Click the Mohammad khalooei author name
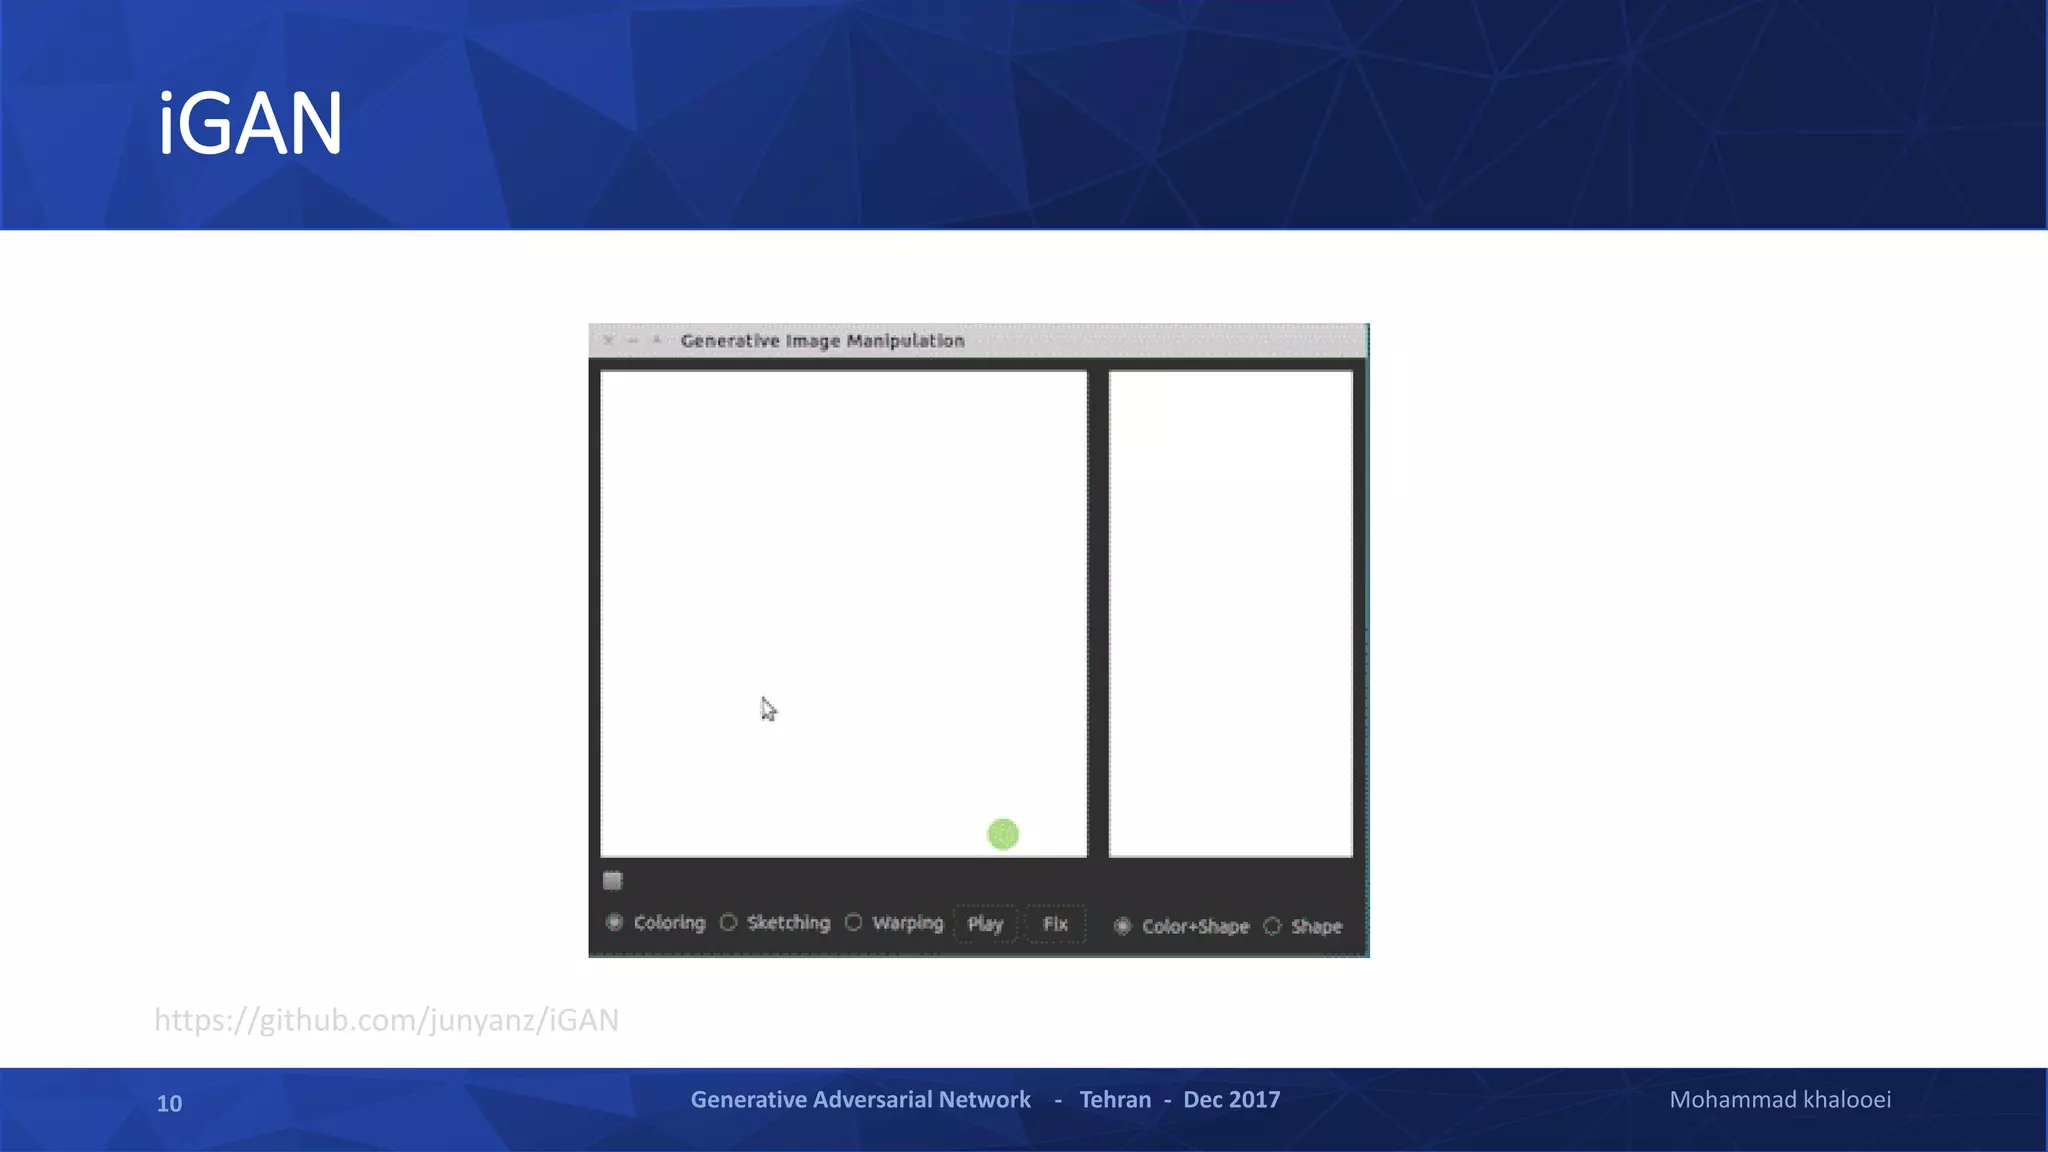2048x1152 pixels. [1780, 1100]
